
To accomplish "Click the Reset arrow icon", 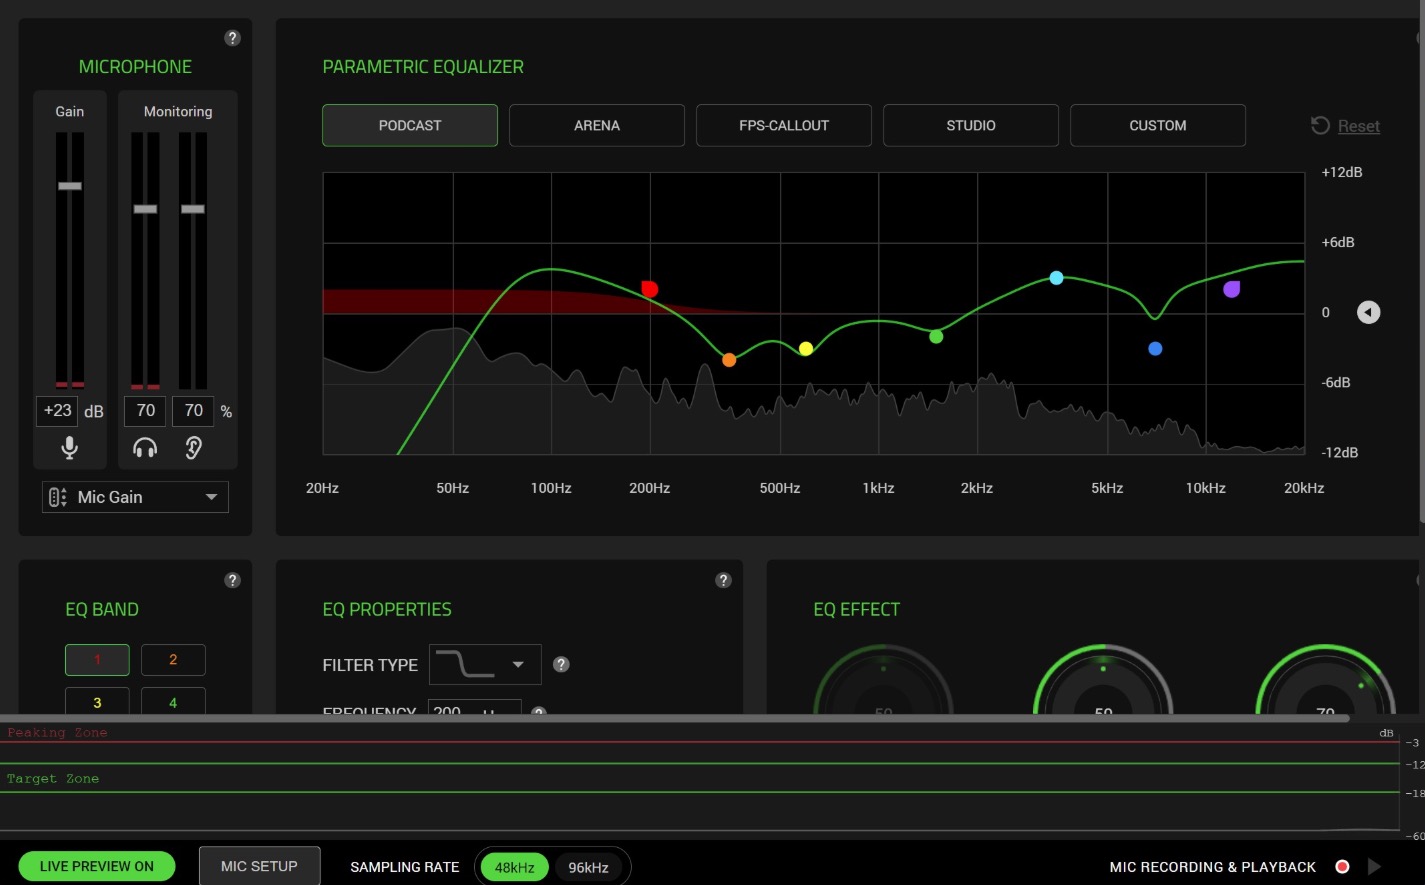I will tap(1320, 125).
